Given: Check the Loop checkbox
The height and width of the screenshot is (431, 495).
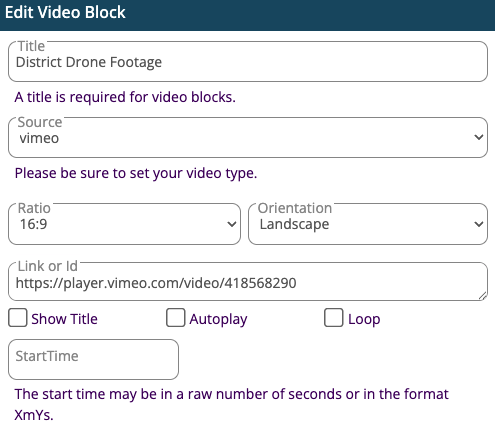Looking at the screenshot, I should pyautogui.click(x=334, y=318).
